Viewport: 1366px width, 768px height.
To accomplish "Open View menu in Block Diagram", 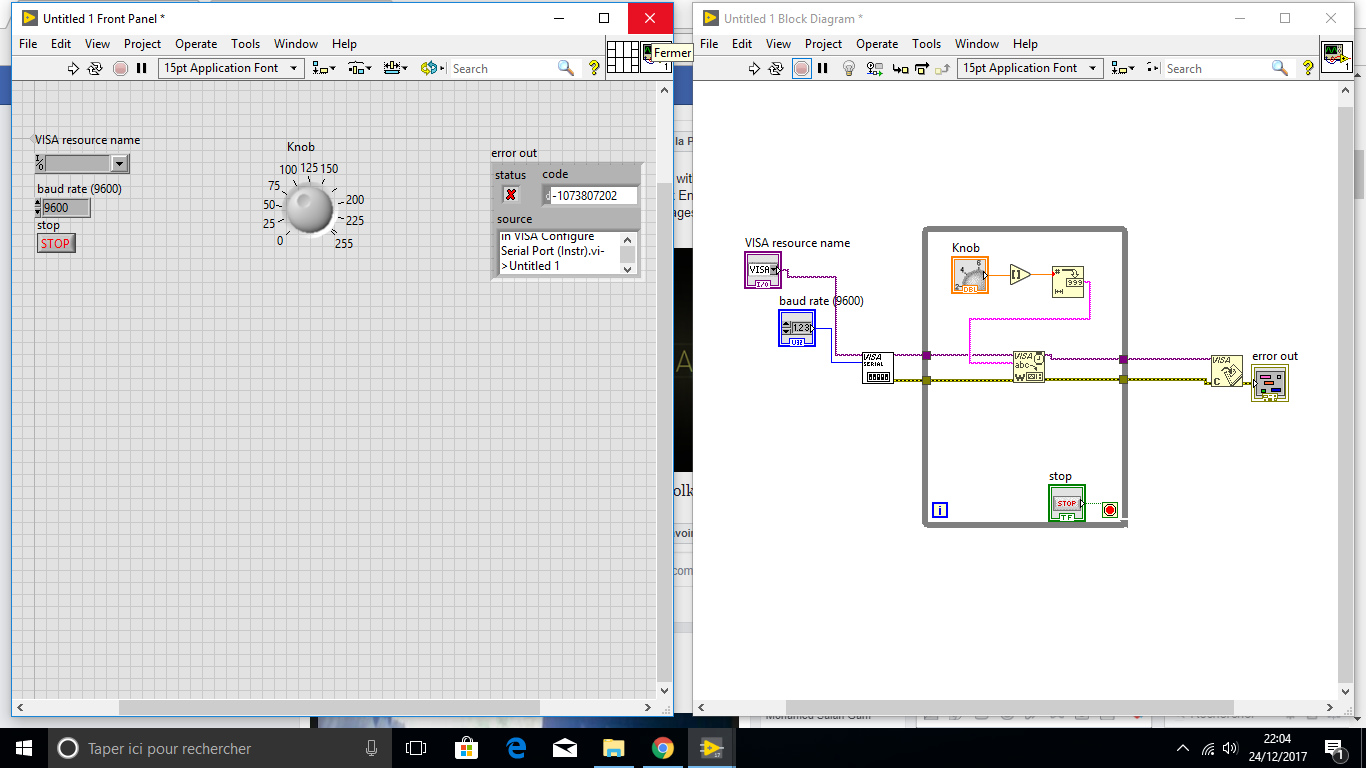I will (x=778, y=44).
